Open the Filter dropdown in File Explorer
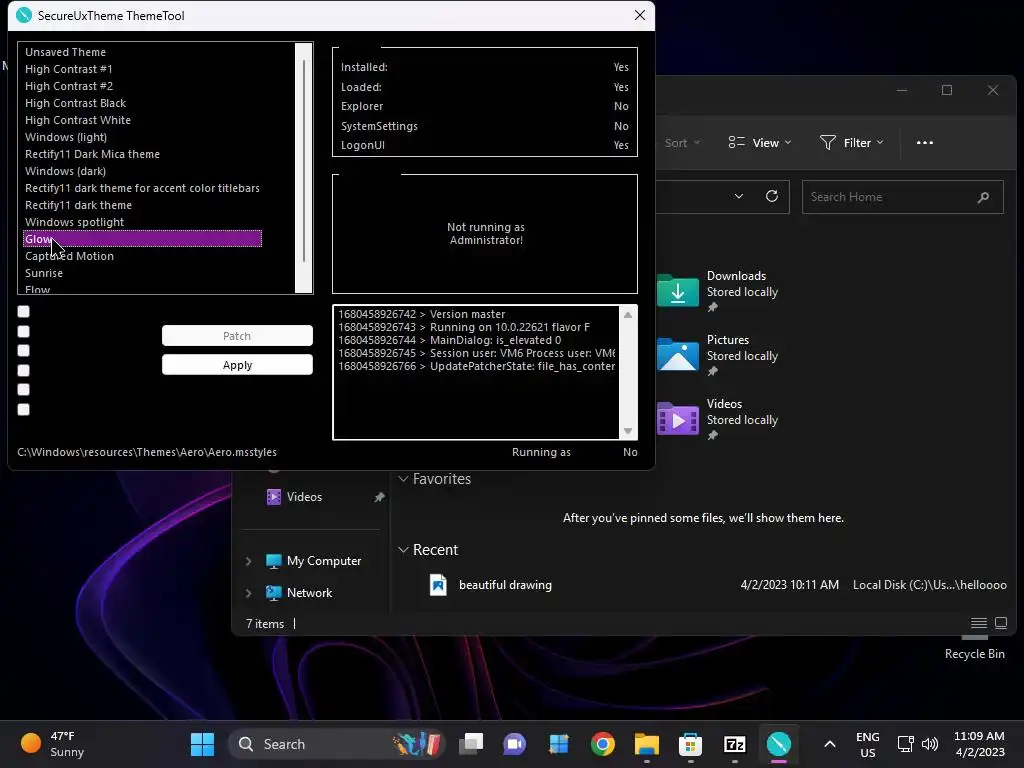Image resolution: width=1024 pixels, height=768 pixels. [x=852, y=142]
